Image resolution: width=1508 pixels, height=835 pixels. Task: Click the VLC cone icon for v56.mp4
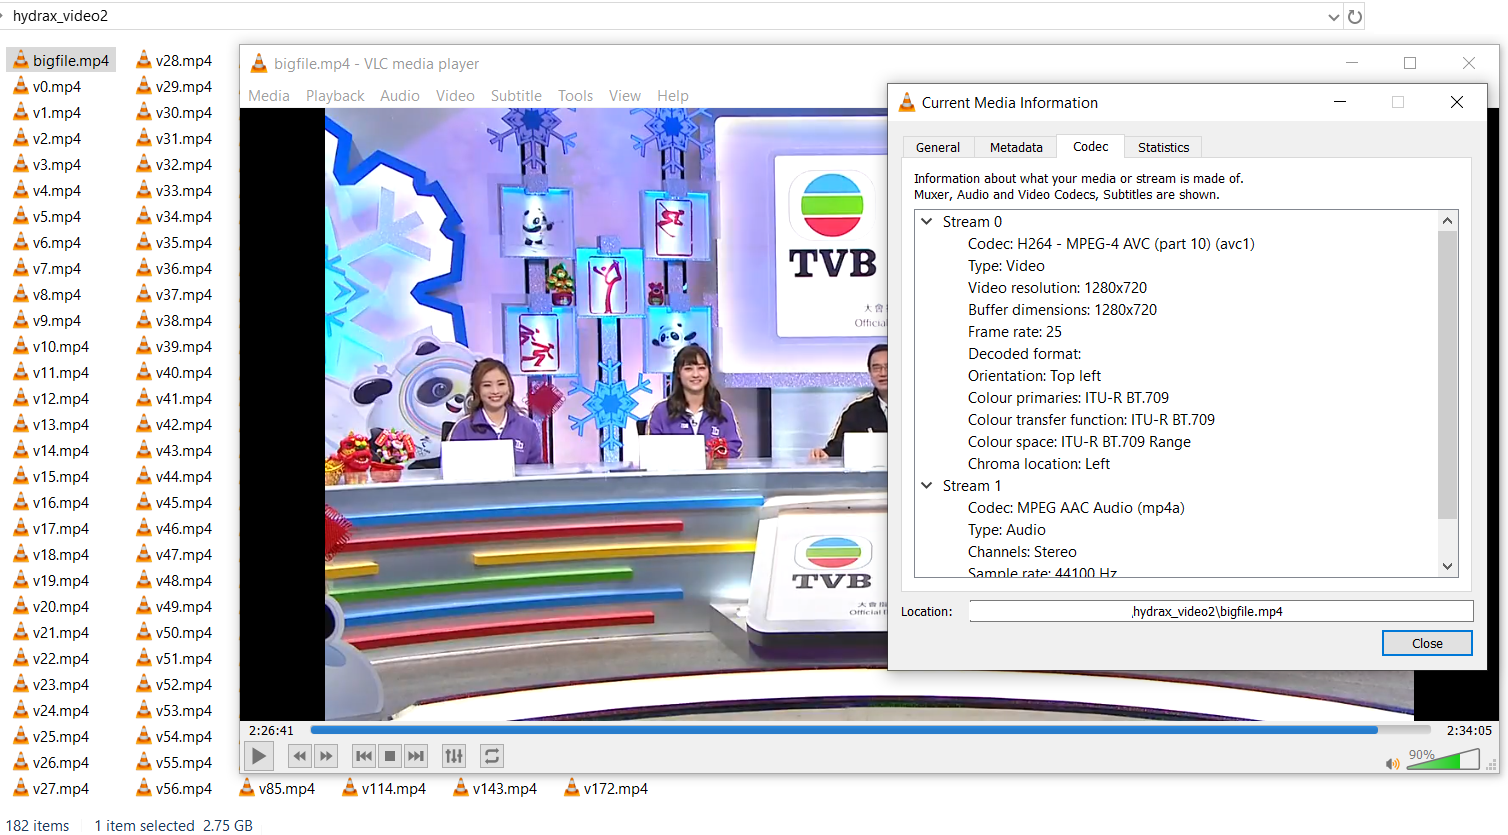[x=143, y=788]
